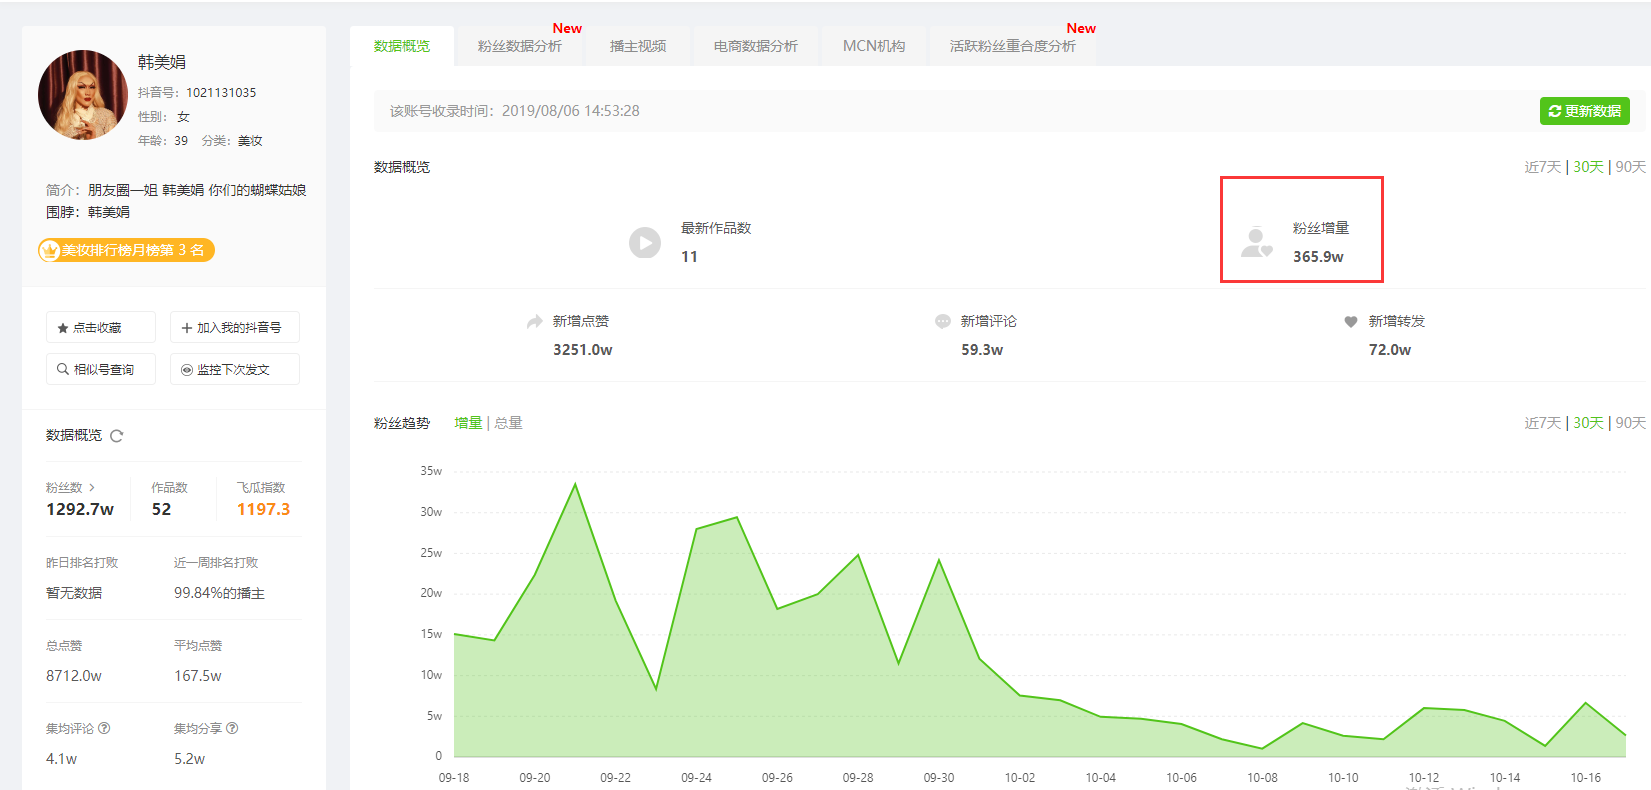The height and width of the screenshot is (790, 1651).
Task: Click the help icon next to 集均评论
Action: pos(104,728)
